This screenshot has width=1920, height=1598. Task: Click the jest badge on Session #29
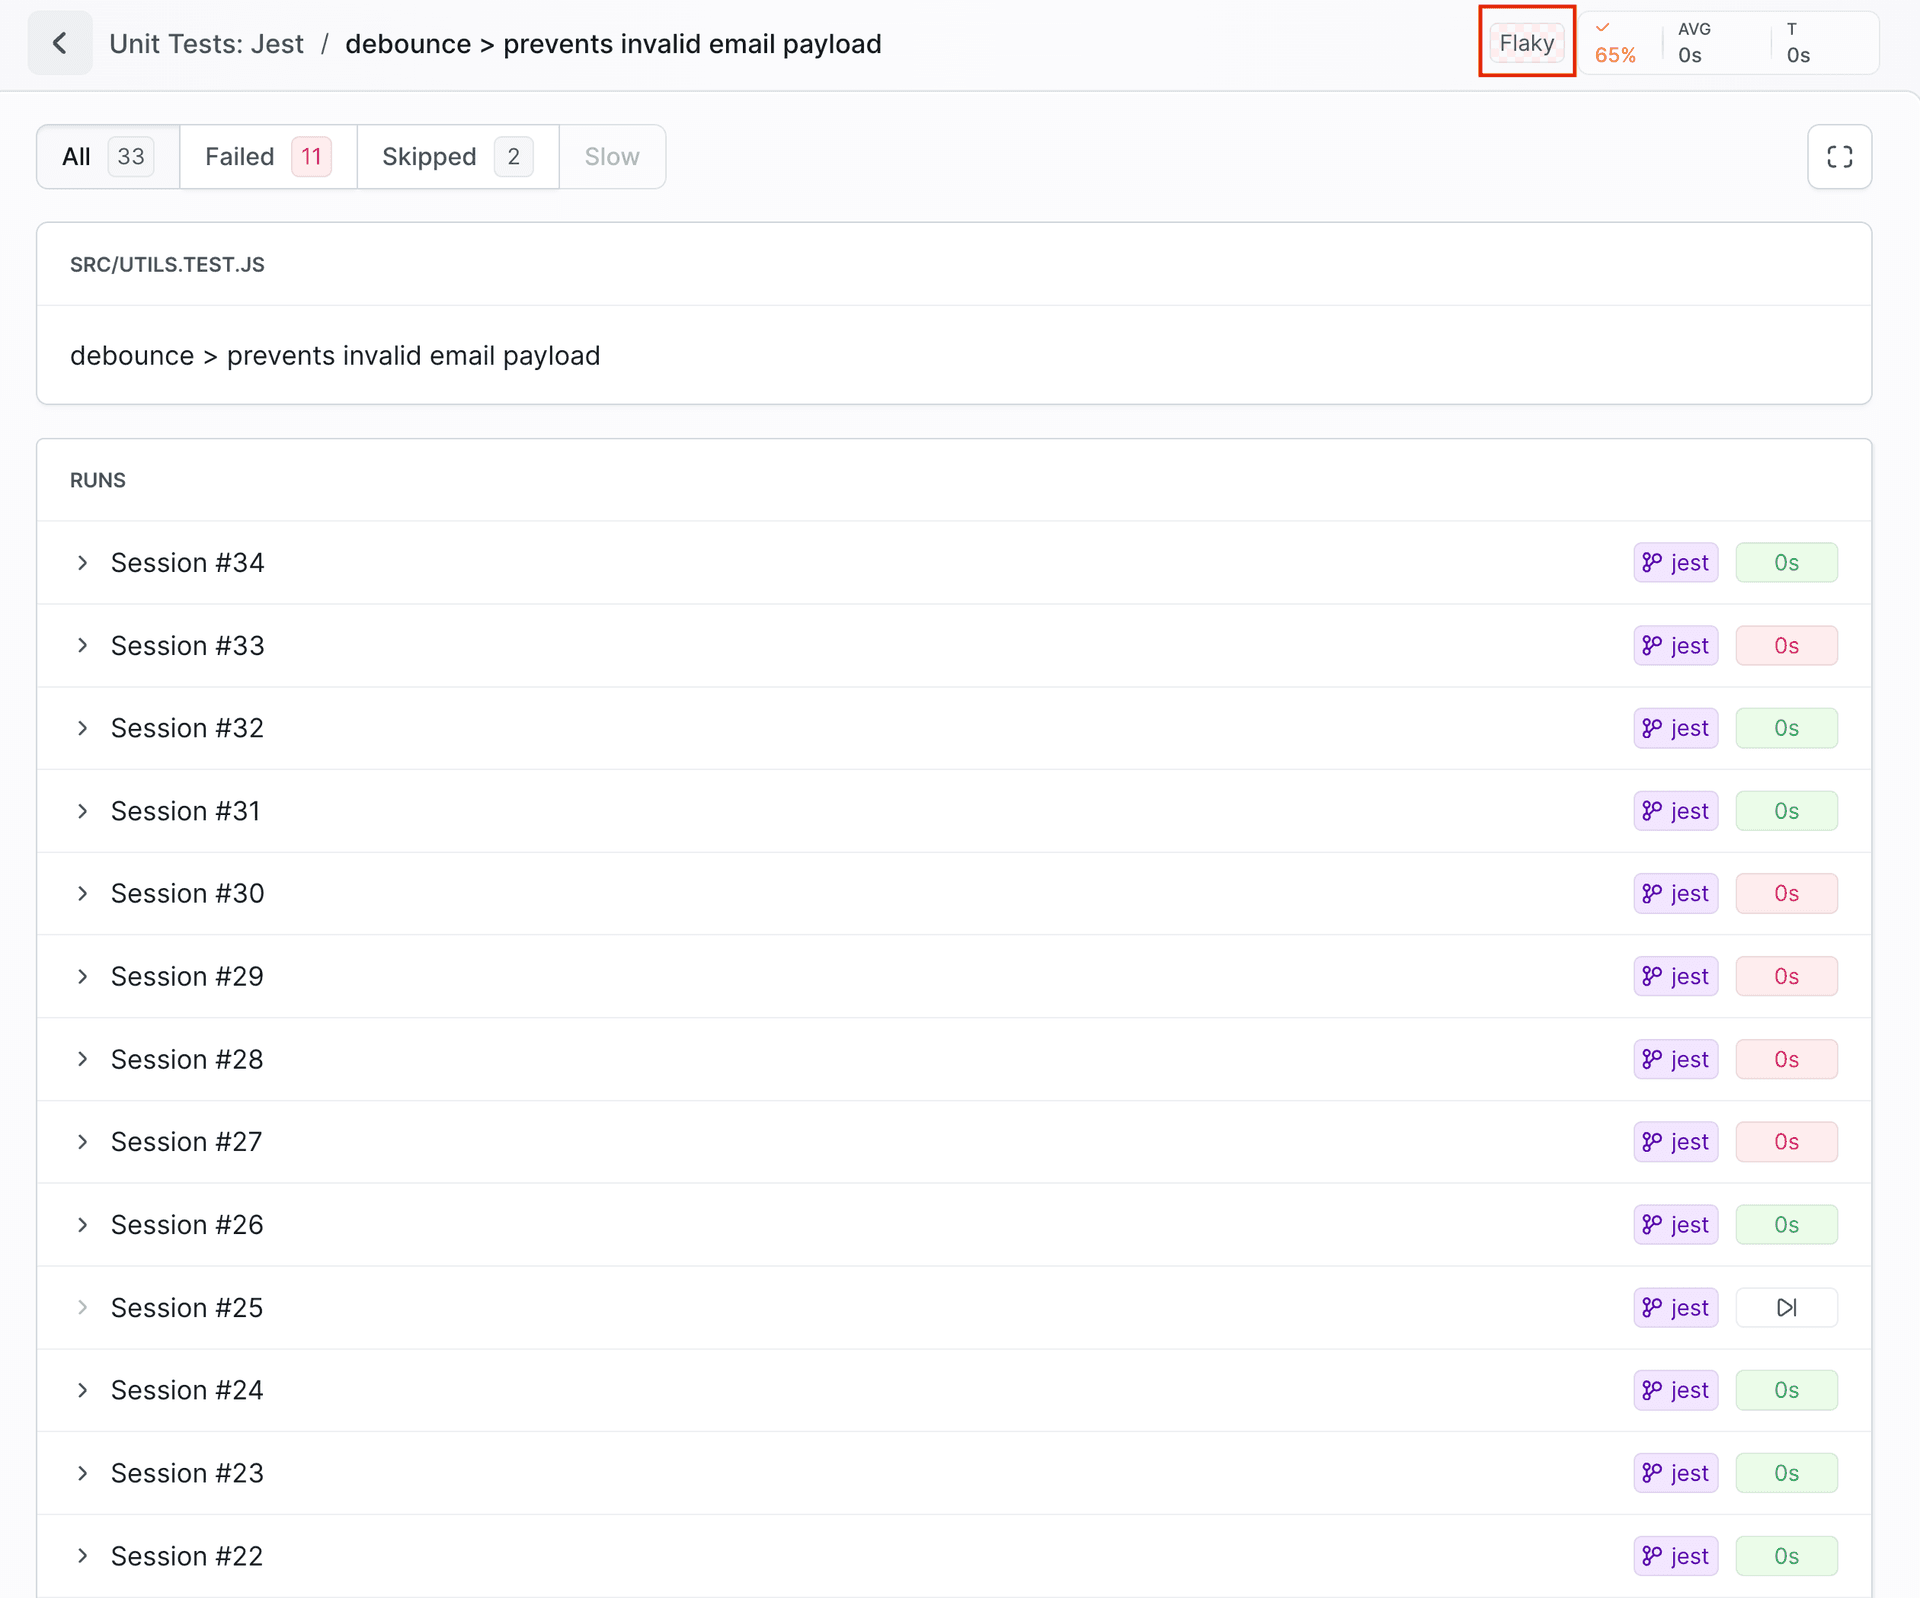1675,976
